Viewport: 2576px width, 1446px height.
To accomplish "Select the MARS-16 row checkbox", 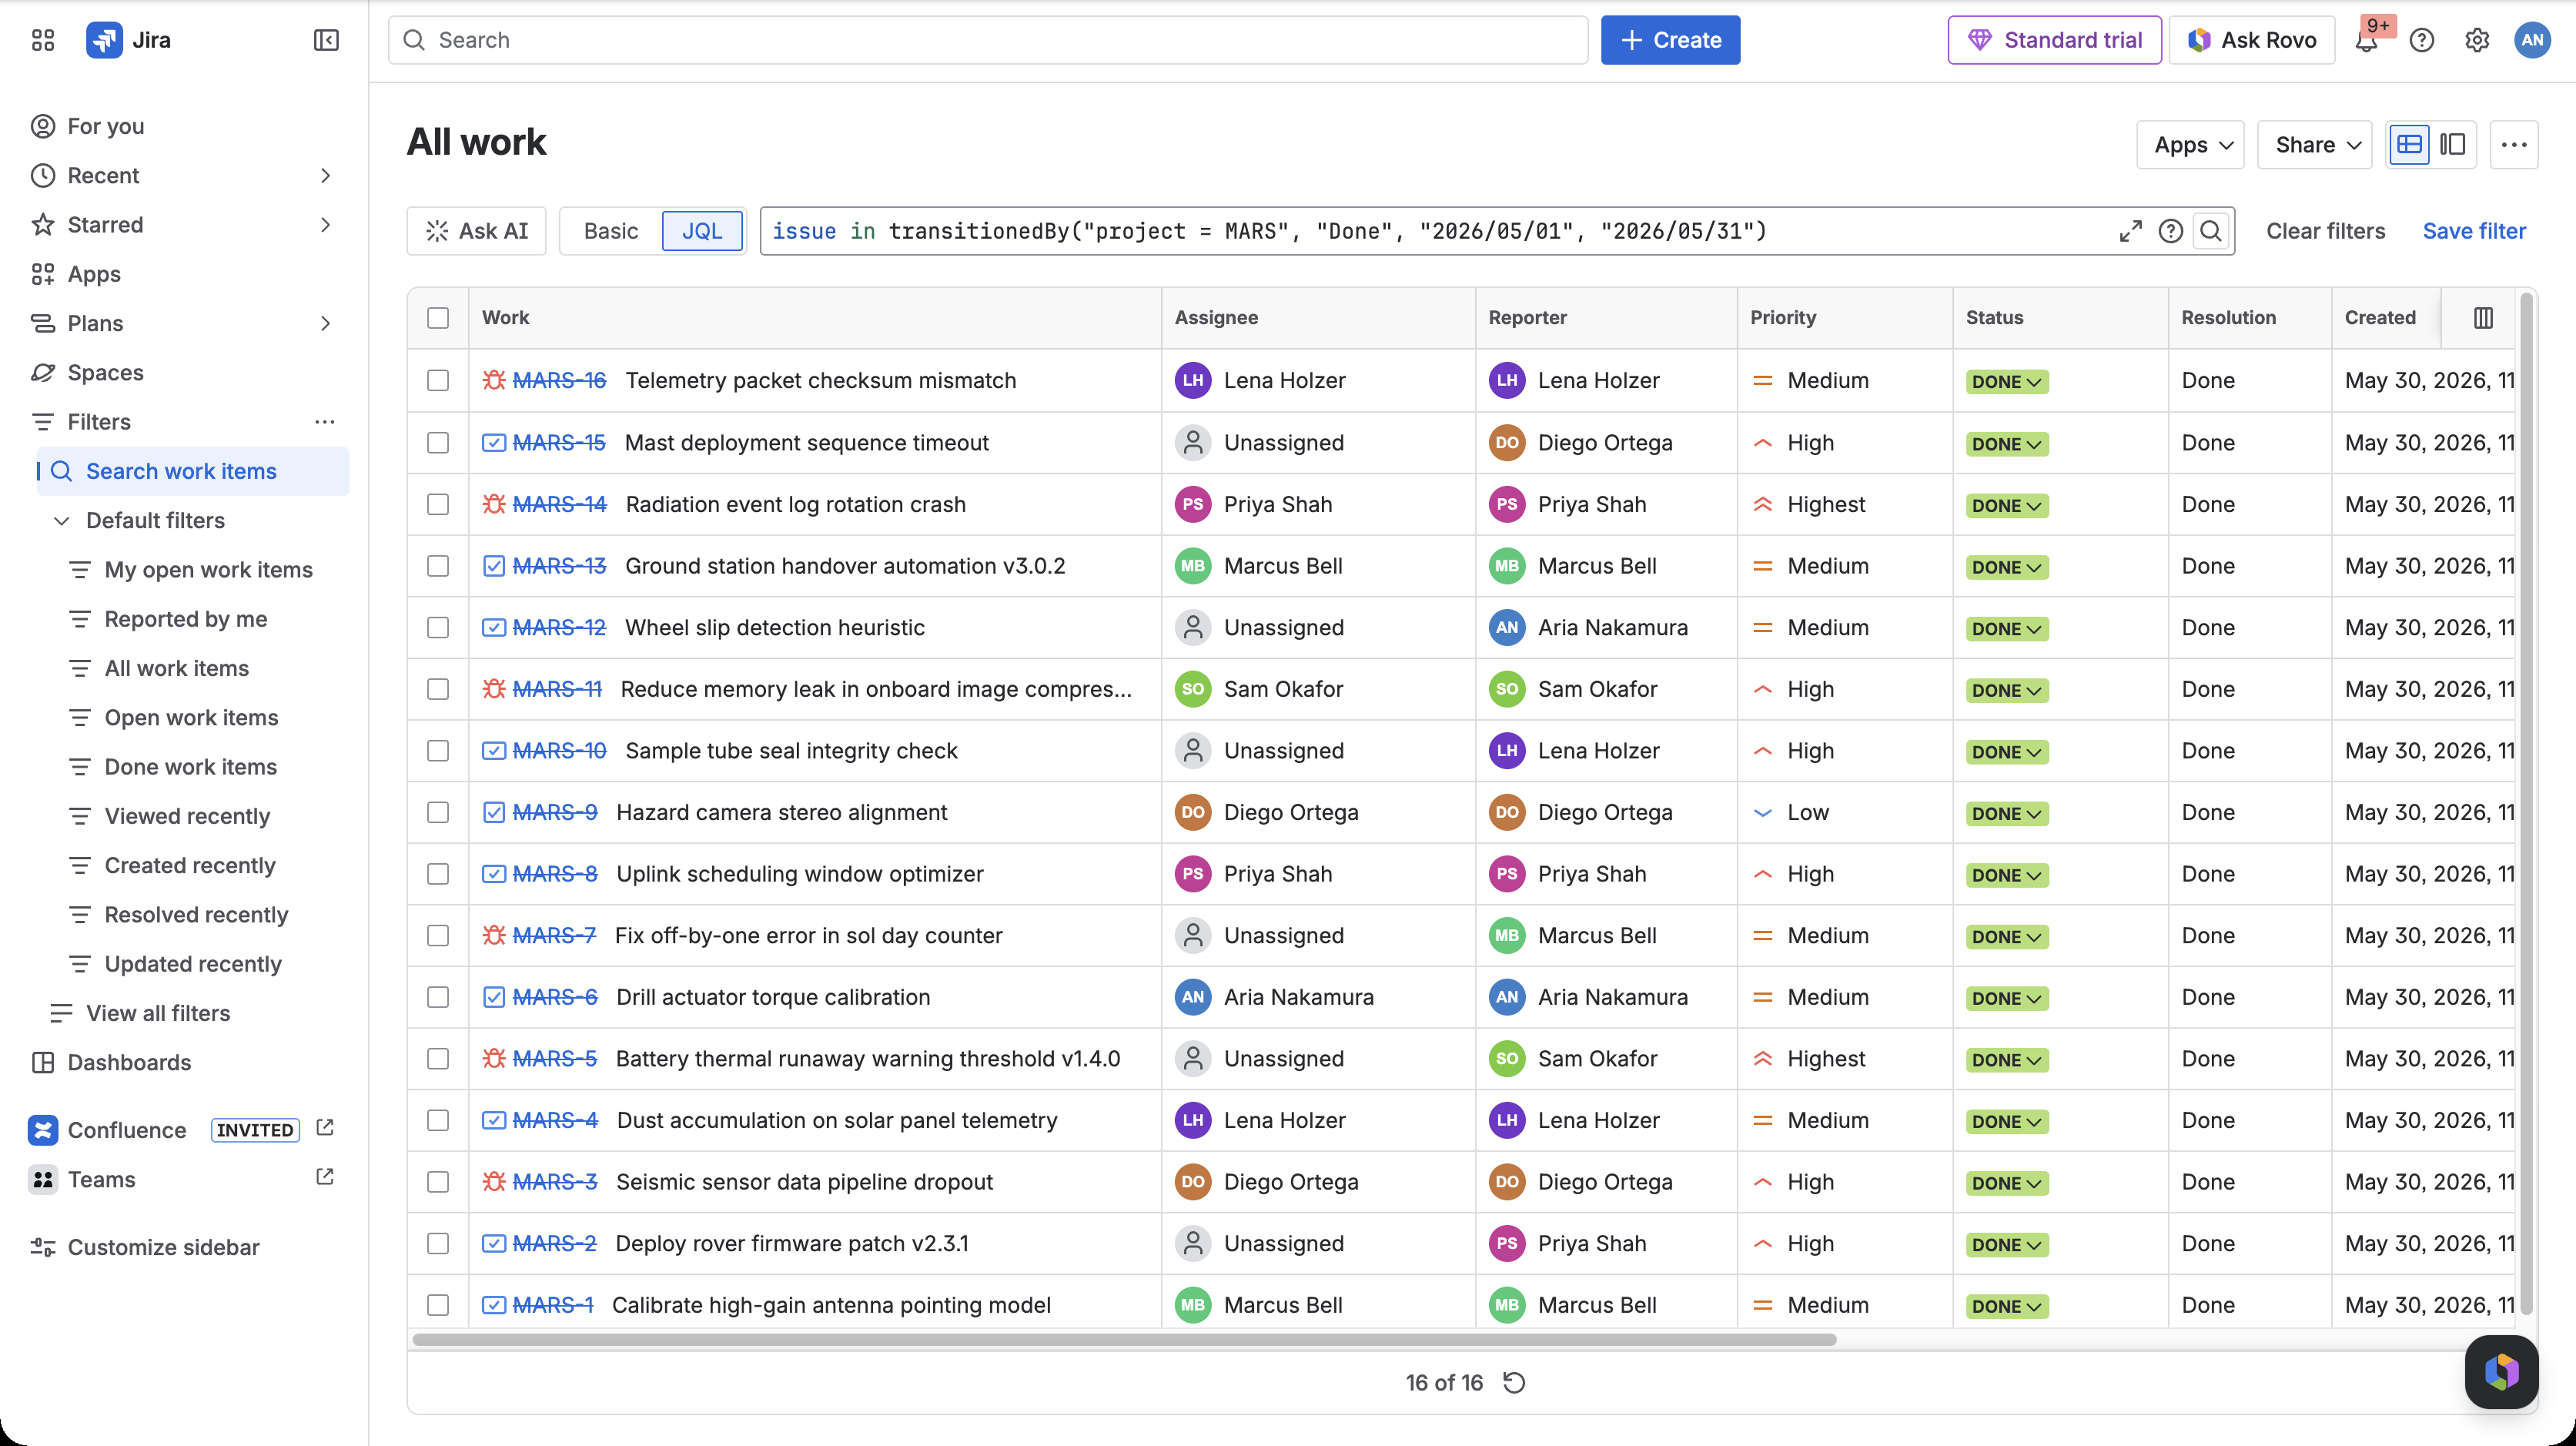I will coord(438,380).
